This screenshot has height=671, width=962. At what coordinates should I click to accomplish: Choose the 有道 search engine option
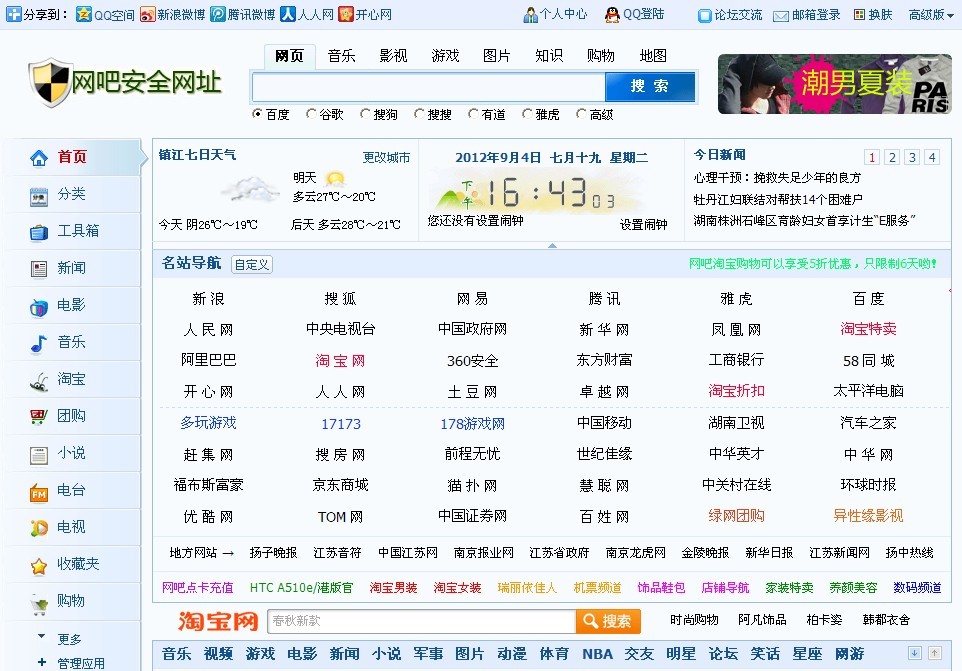pos(474,114)
